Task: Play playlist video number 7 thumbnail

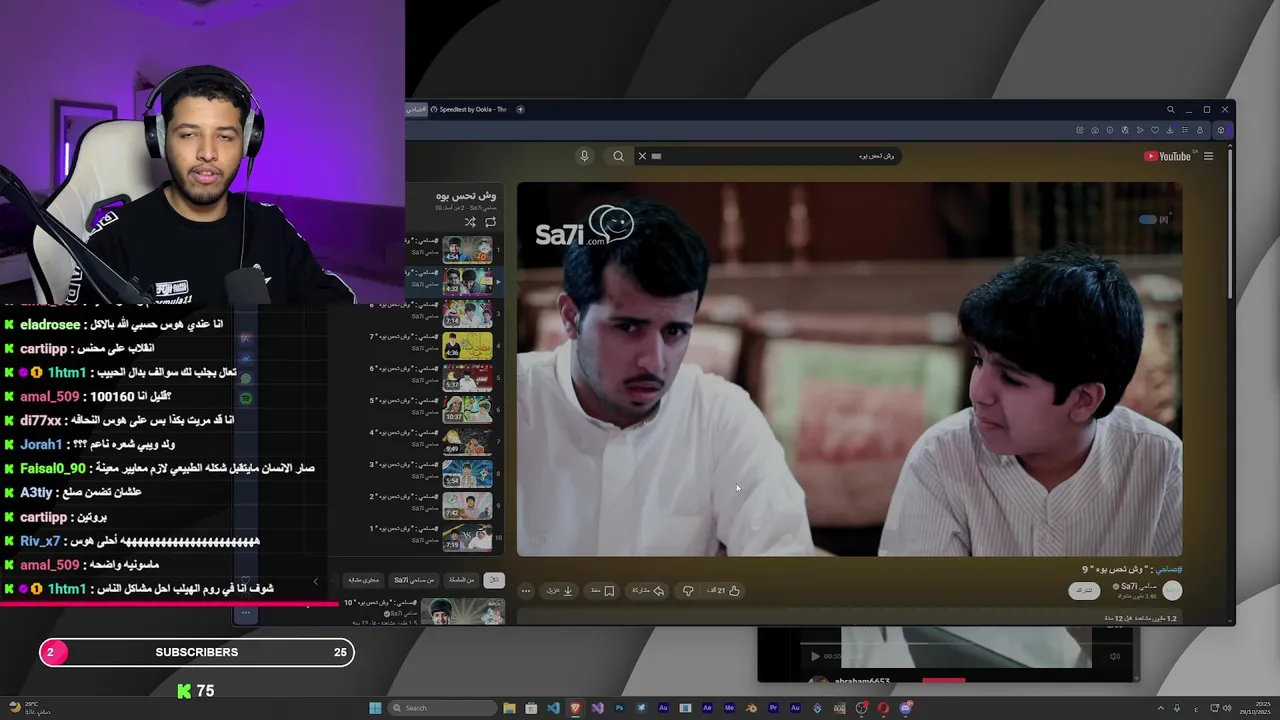Action: pos(468,345)
